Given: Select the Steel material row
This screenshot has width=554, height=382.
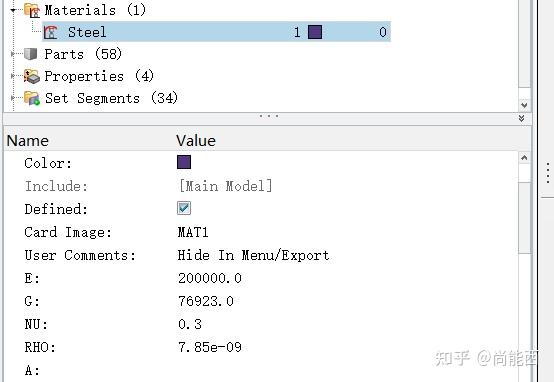Looking at the screenshot, I should 216,32.
